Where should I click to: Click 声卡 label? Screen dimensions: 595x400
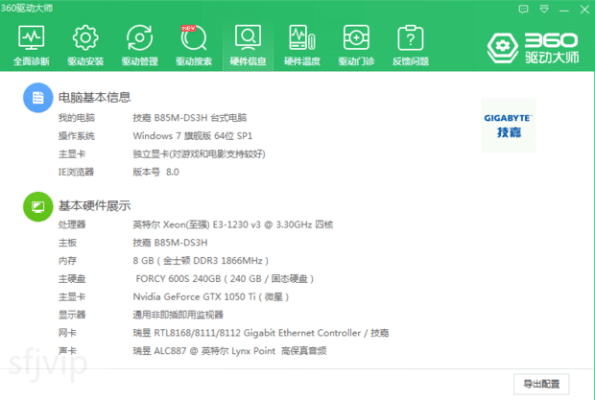(67, 351)
